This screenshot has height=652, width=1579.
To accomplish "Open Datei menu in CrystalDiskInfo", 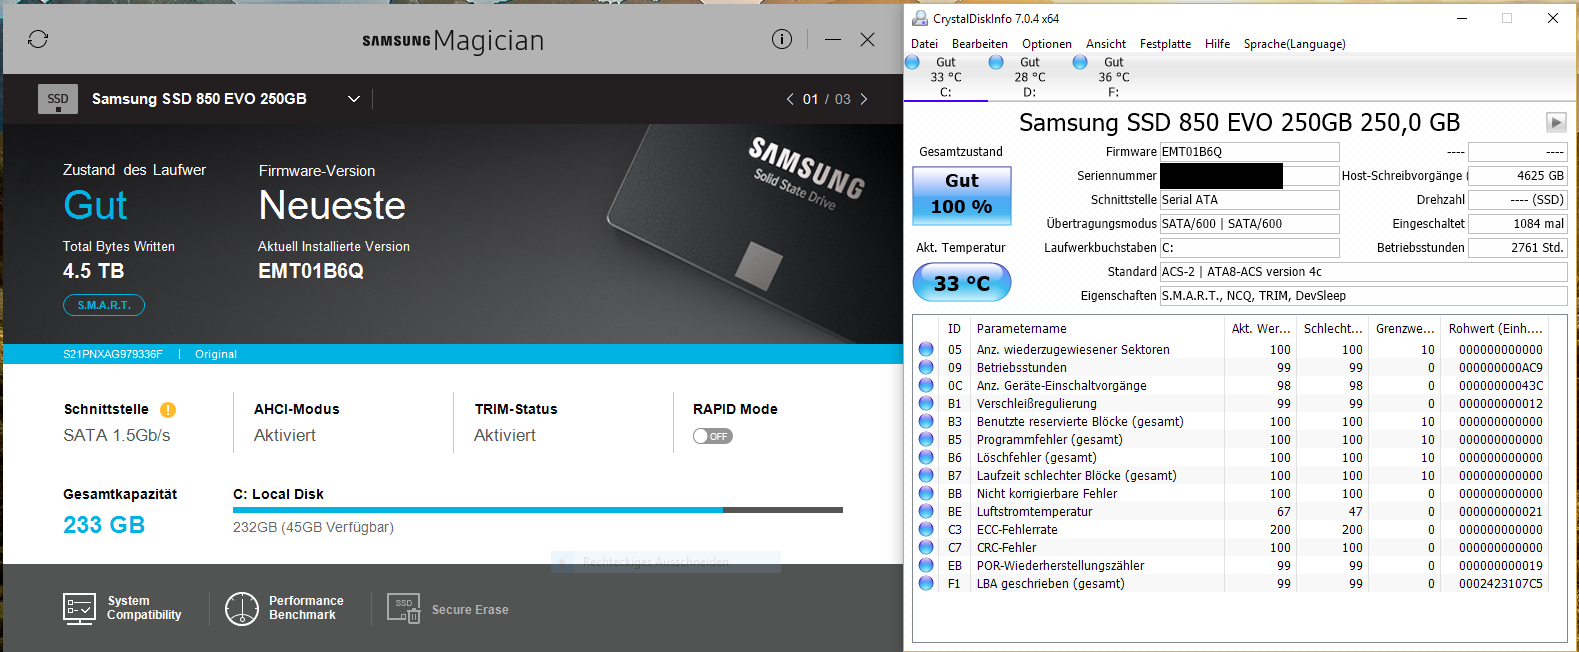I will pos(925,44).
